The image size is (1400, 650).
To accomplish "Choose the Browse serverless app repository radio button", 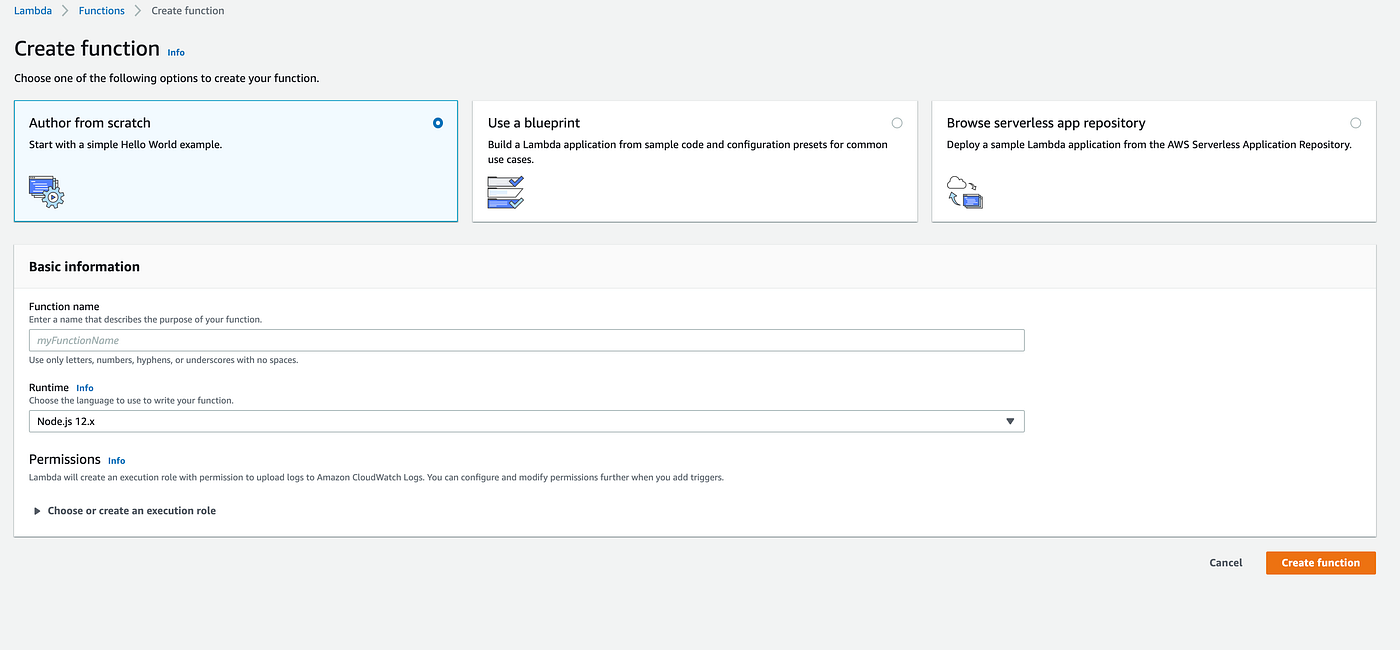I will [x=1356, y=122].
